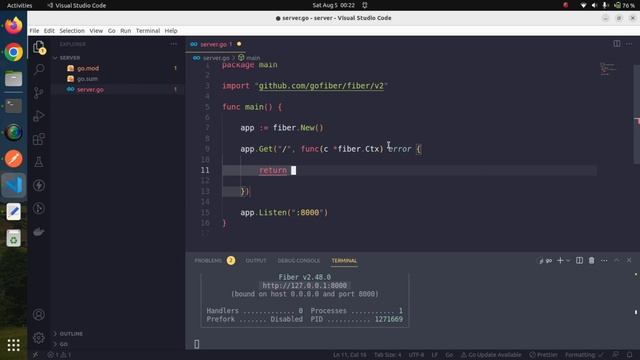Change Go language mode in status bar
This screenshot has height=360, width=640.
pyautogui.click(x=449, y=355)
